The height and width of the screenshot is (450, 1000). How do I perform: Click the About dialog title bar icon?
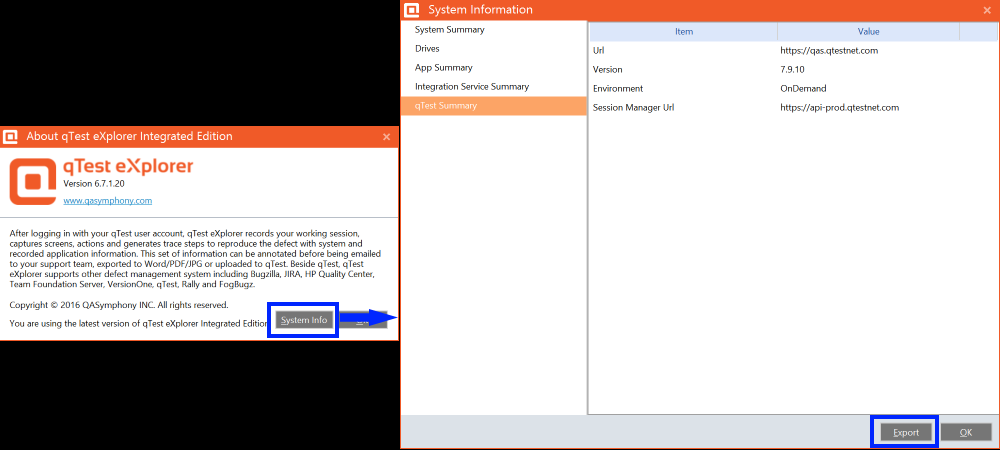(x=10, y=136)
